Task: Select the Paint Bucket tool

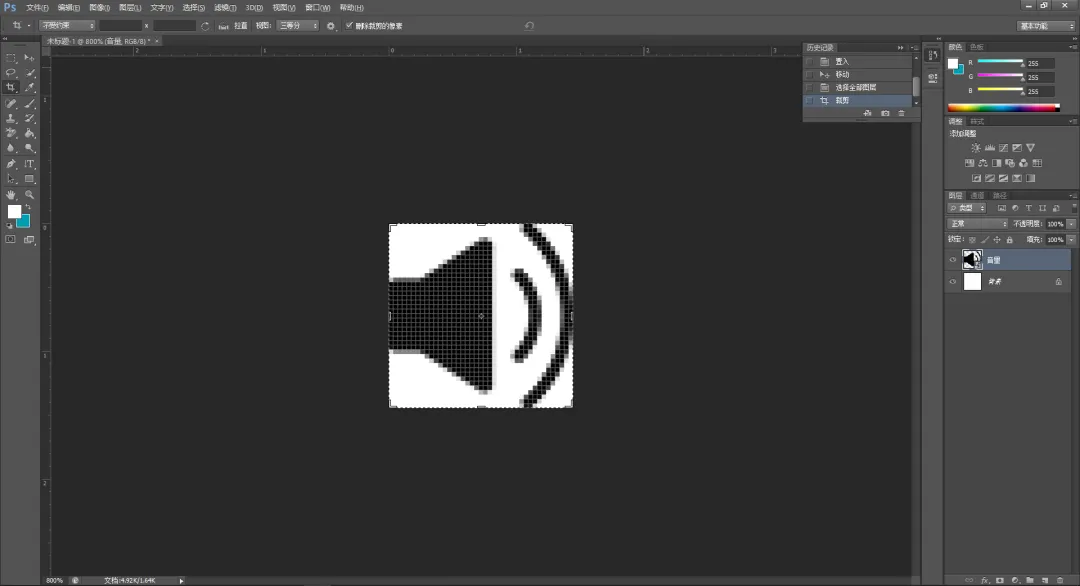Action: 30,134
